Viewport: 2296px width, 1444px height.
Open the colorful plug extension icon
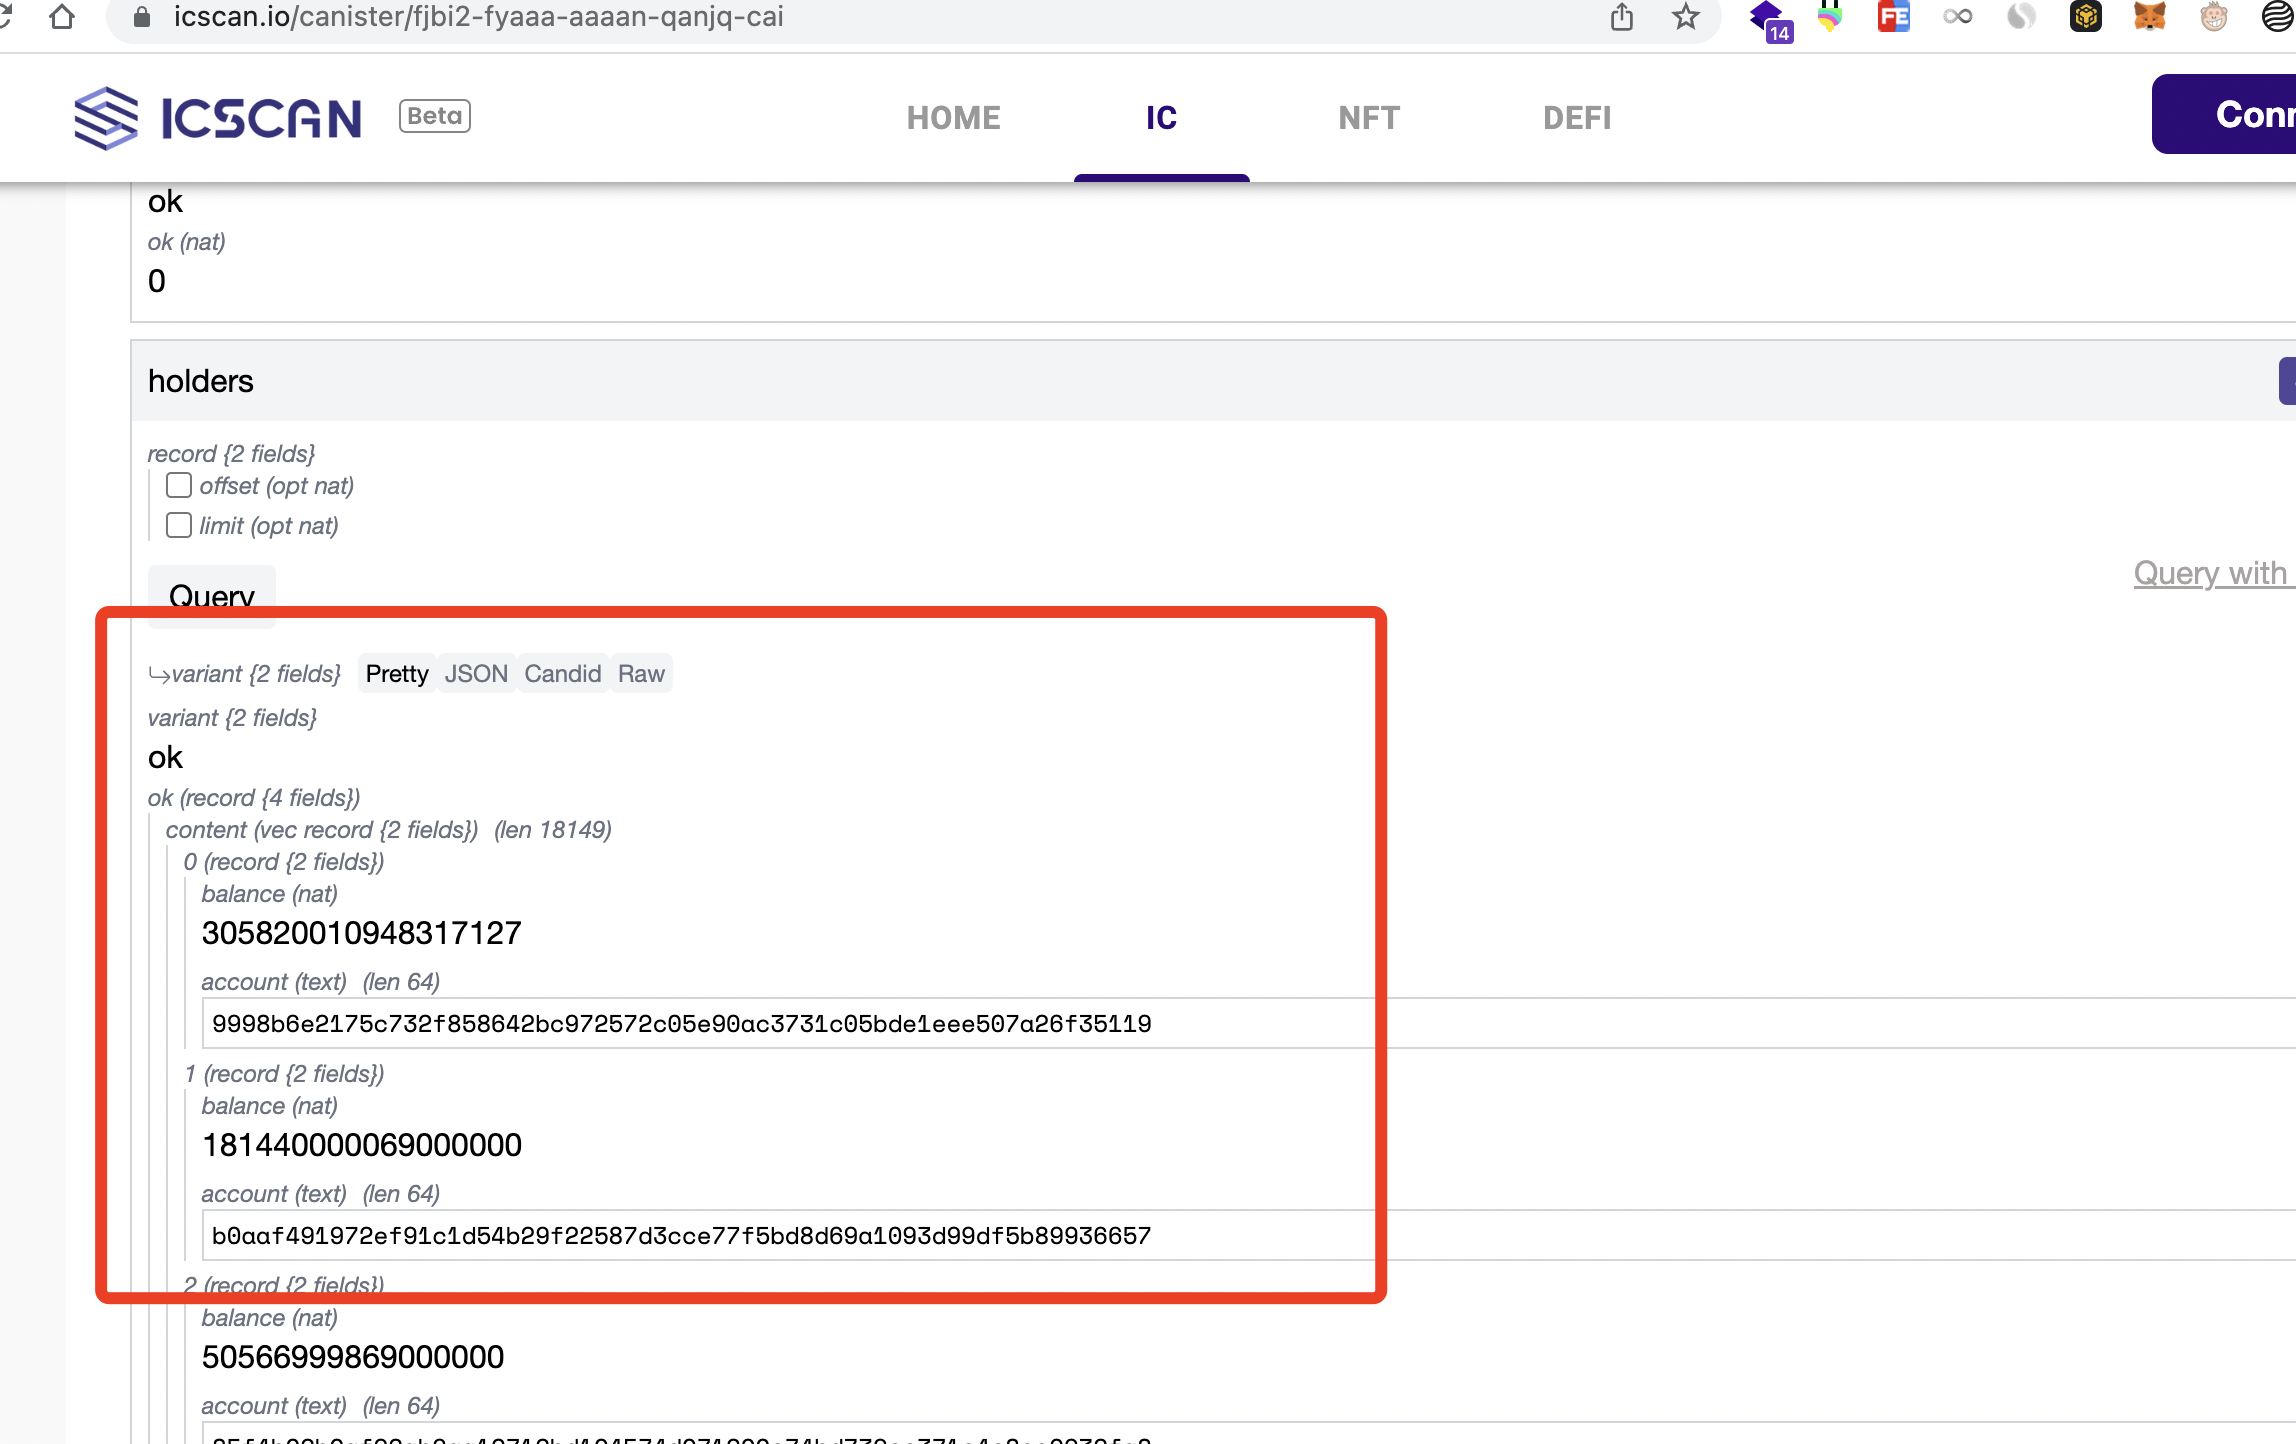pos(1830,17)
